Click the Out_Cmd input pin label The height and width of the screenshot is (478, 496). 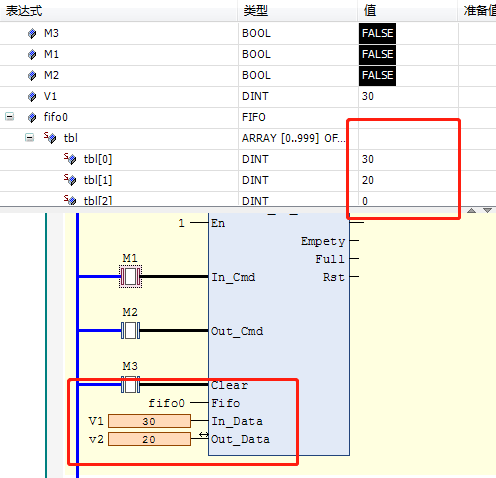coord(237,331)
